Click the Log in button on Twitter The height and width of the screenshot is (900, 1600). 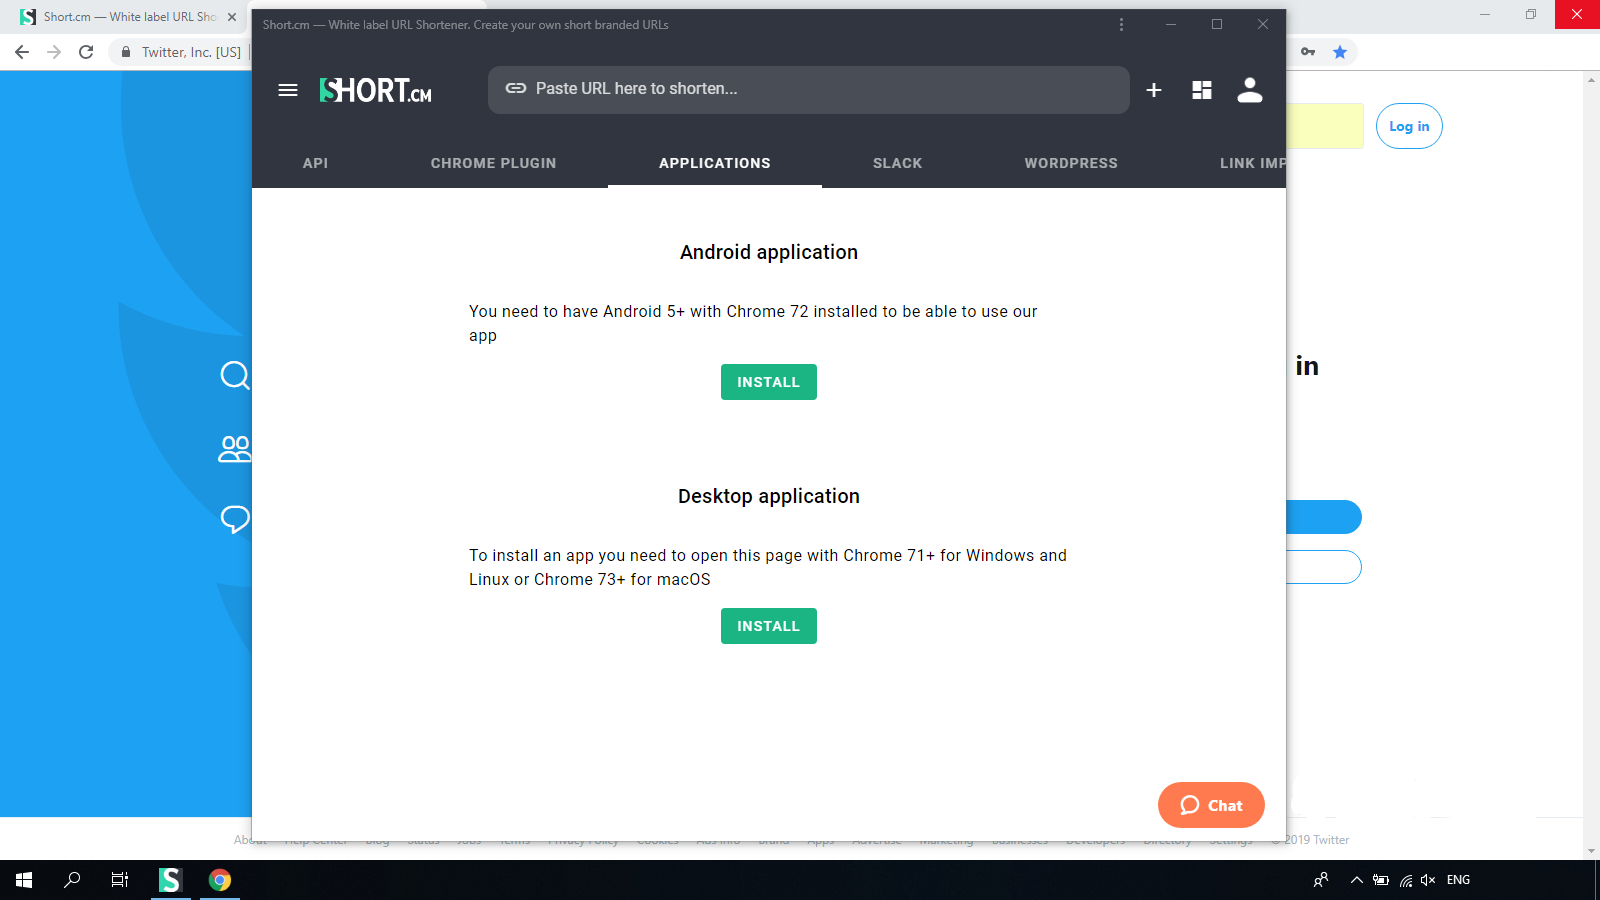[x=1409, y=126]
